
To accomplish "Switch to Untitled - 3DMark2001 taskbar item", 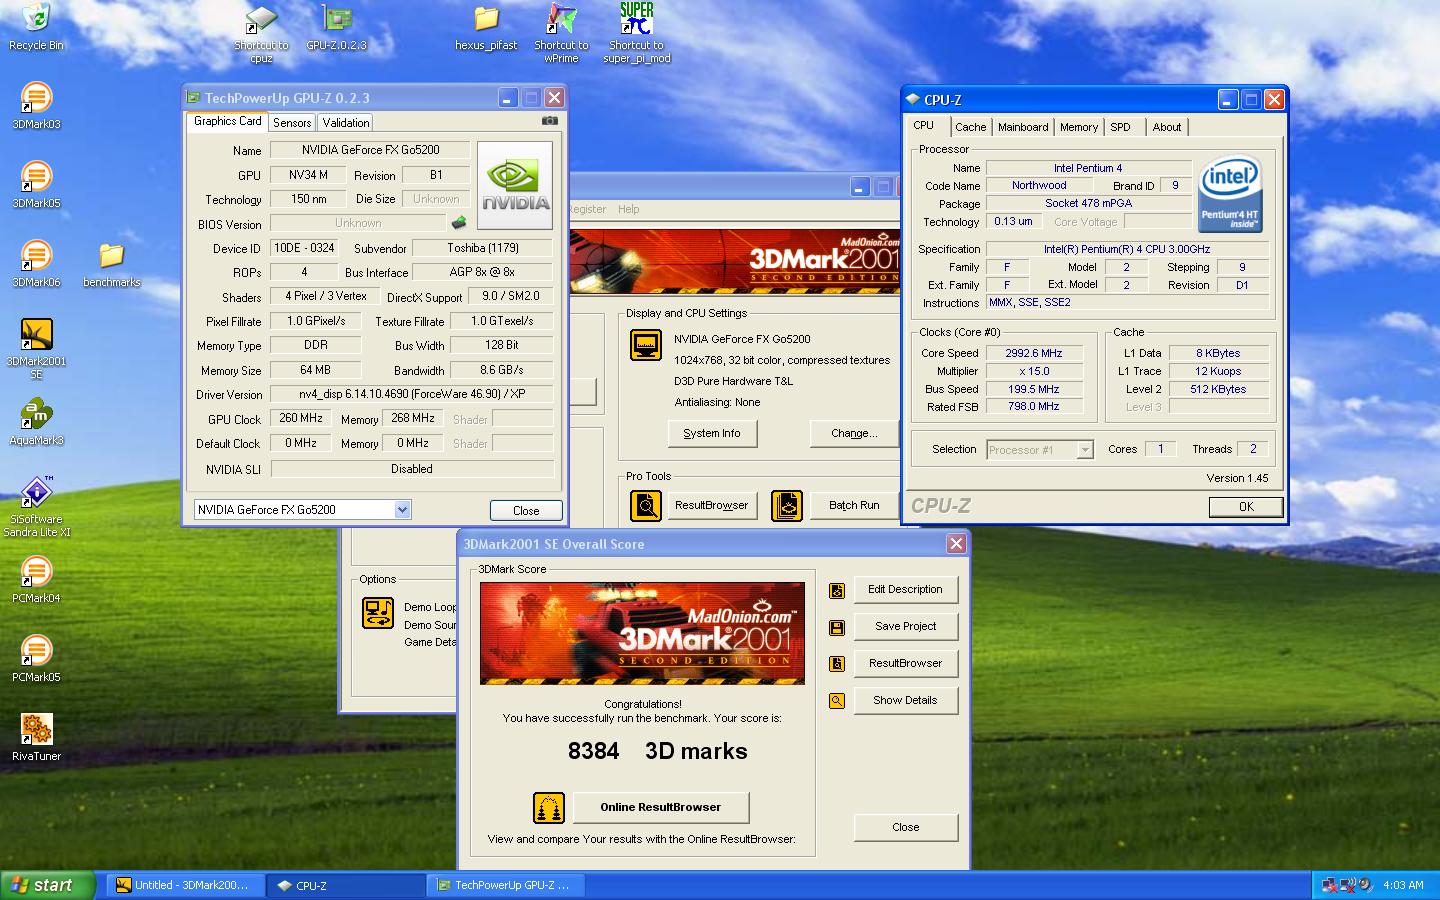I will [185, 885].
